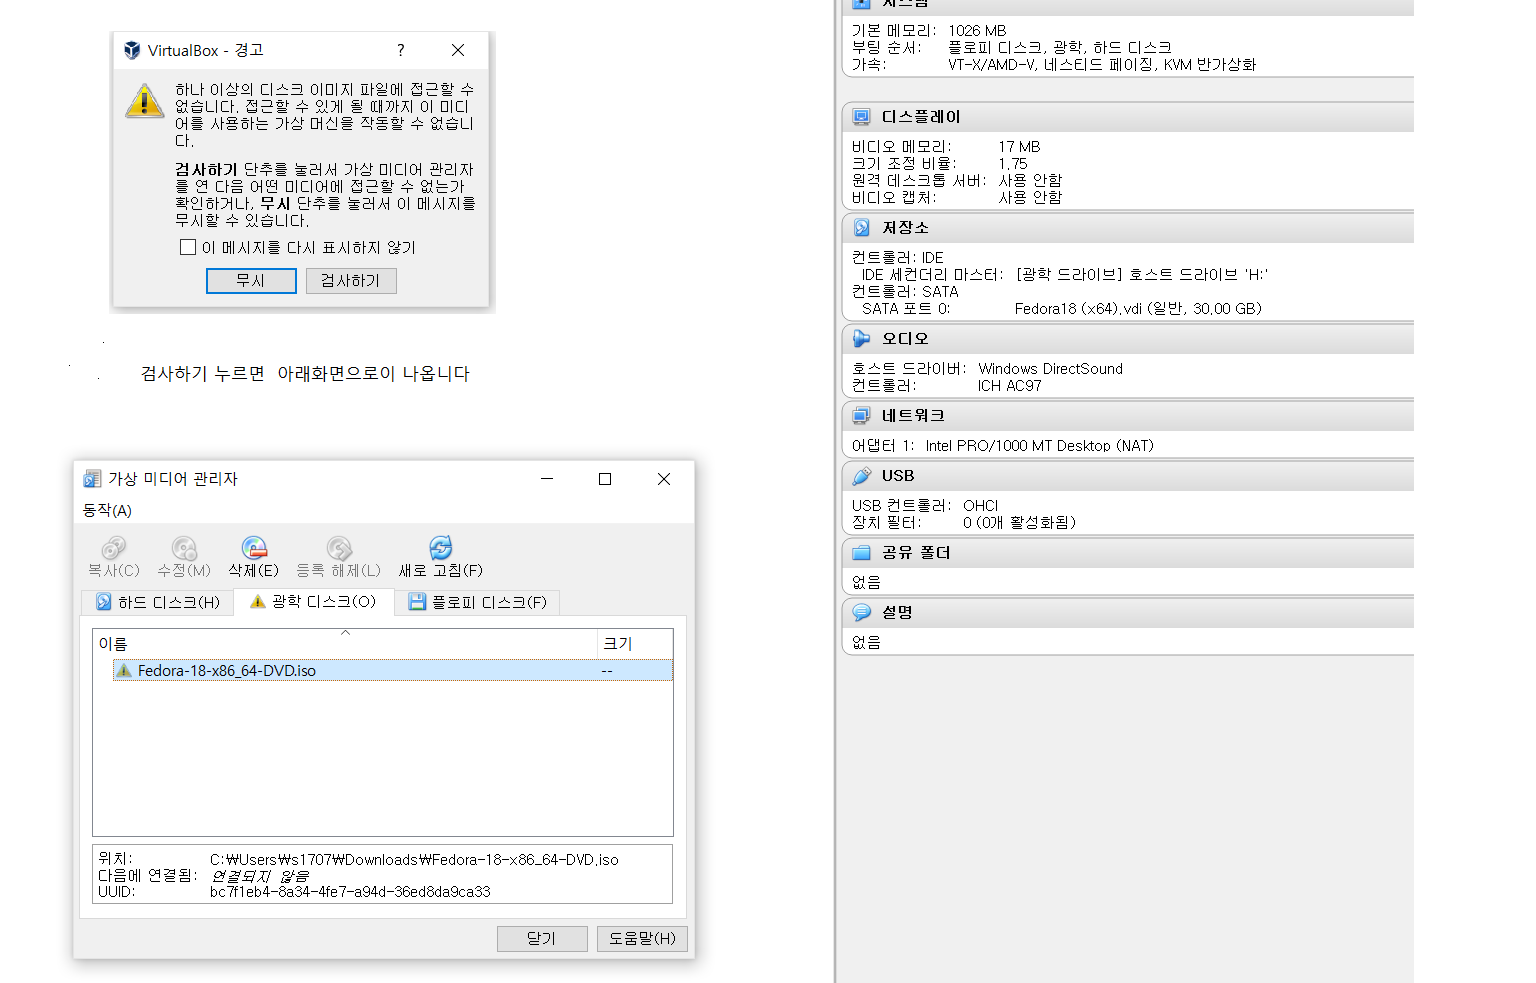The width and height of the screenshot is (1536, 983).
Task: Click the 설명 section header
Action: tap(1128, 612)
